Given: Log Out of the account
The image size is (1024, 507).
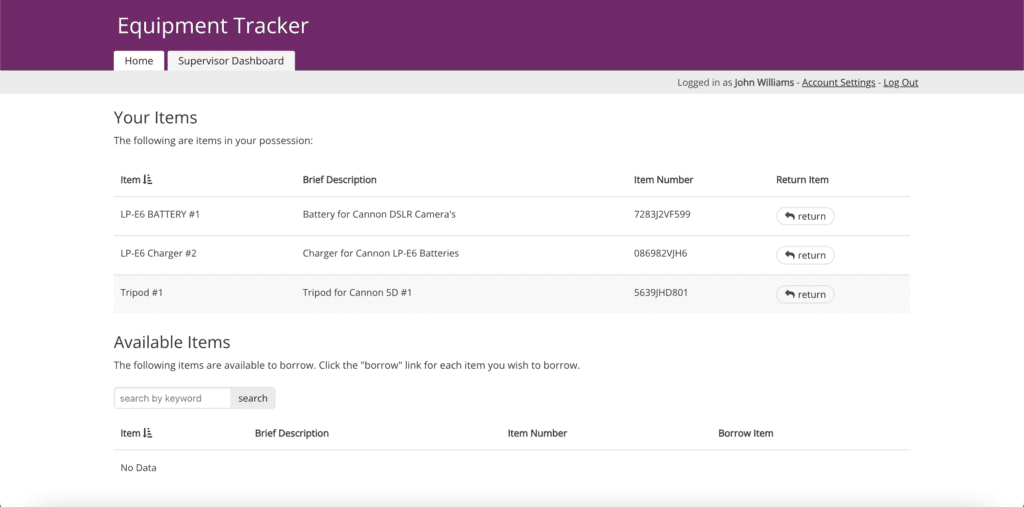Looking at the screenshot, I should pyautogui.click(x=900, y=83).
